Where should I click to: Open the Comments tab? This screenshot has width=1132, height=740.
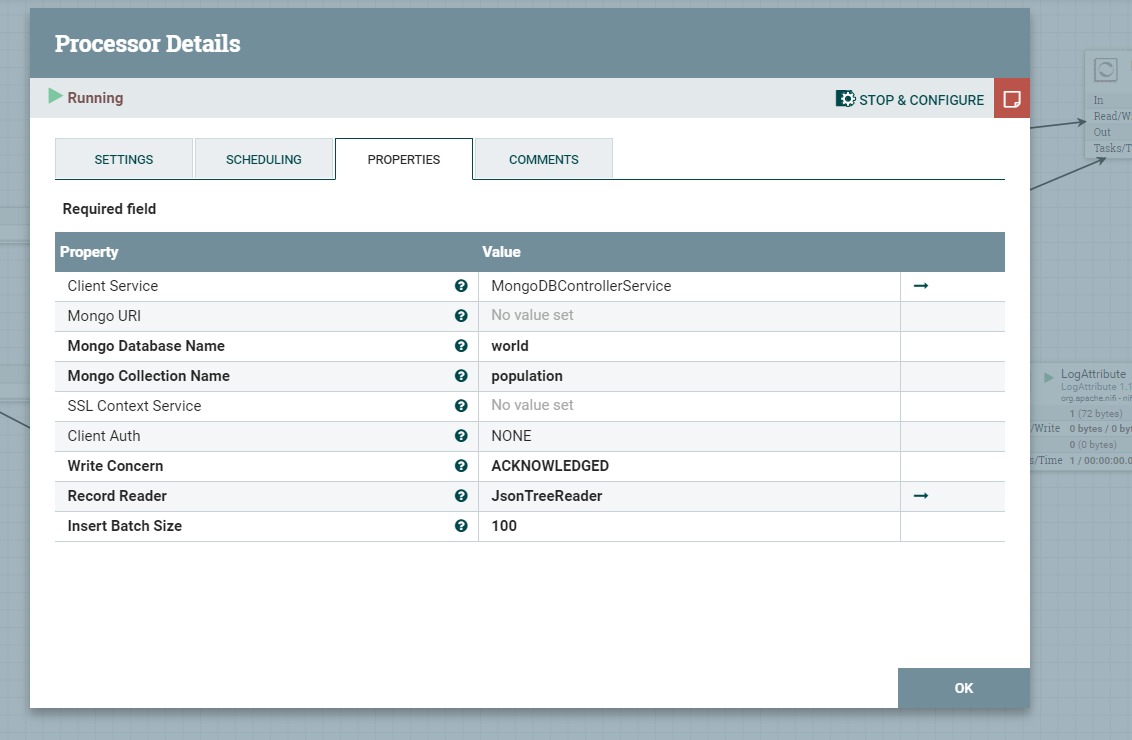(543, 158)
